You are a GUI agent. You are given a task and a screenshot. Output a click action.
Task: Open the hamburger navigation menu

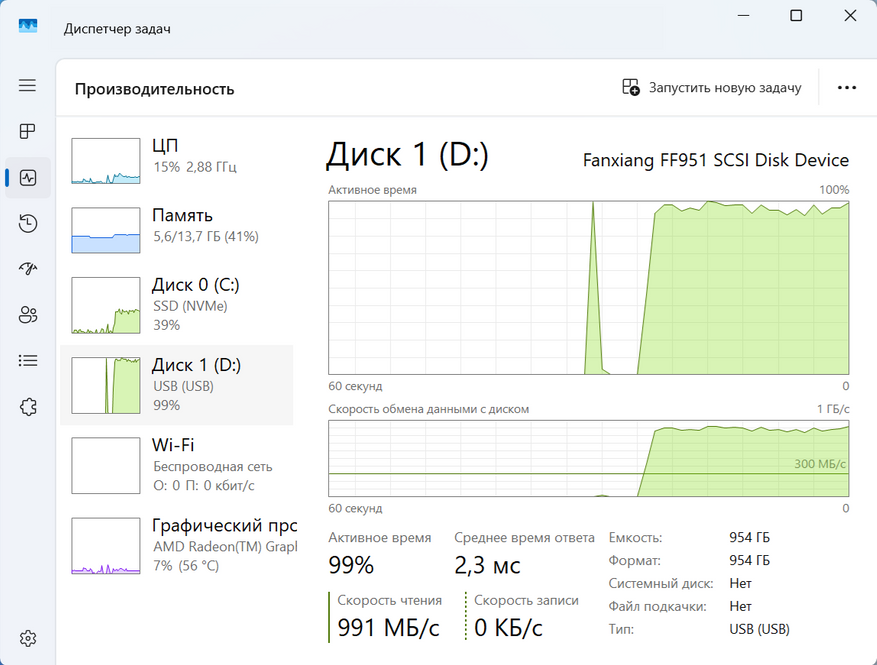click(27, 85)
